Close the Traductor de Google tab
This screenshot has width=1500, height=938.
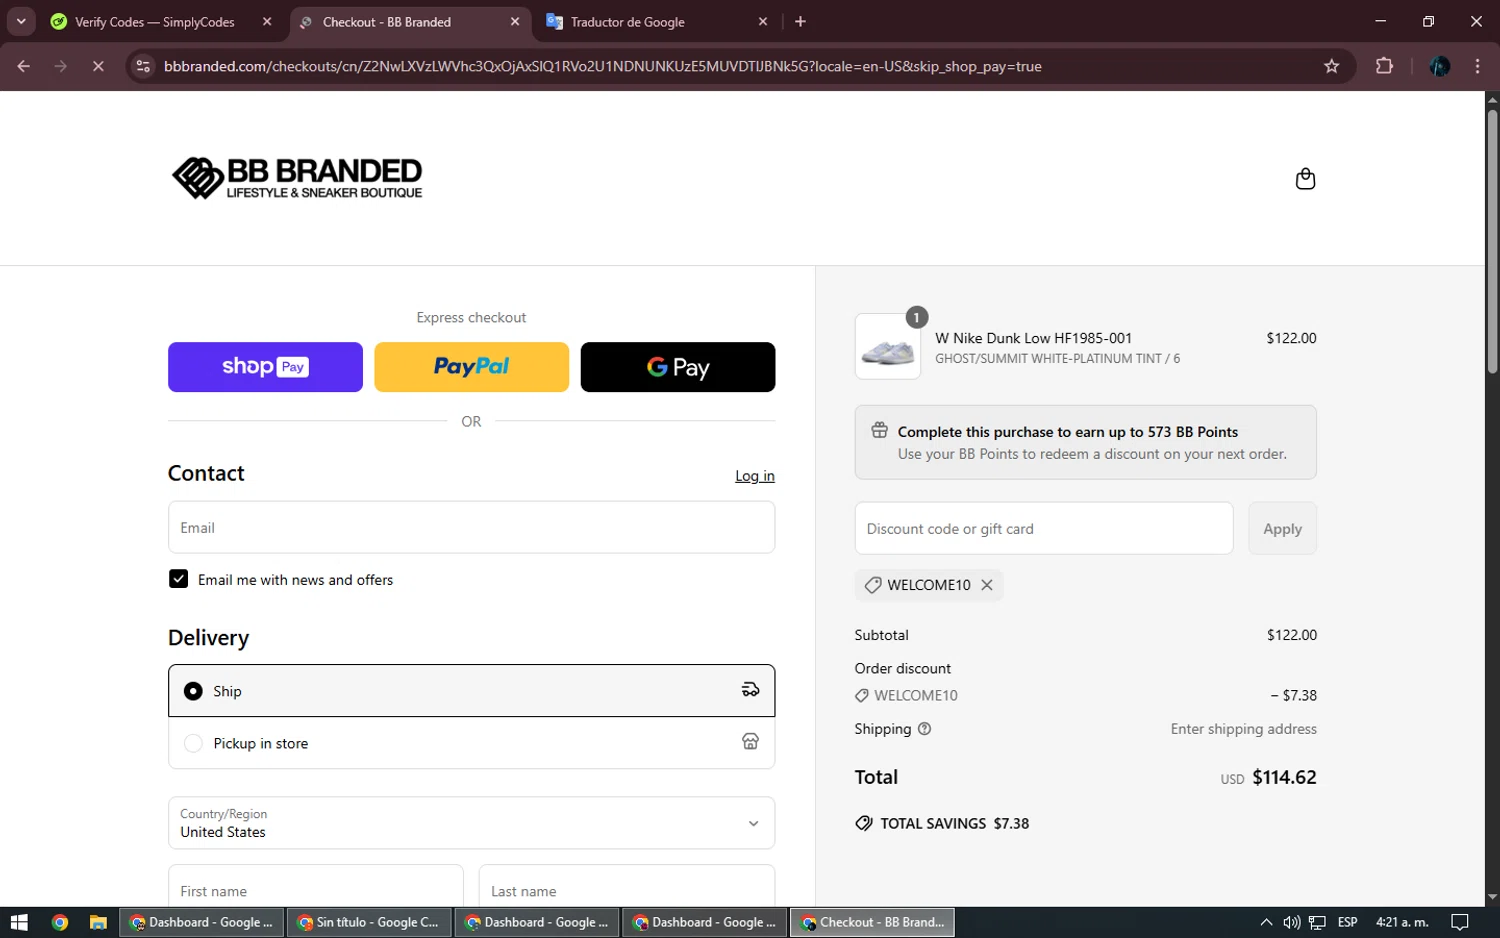point(763,21)
